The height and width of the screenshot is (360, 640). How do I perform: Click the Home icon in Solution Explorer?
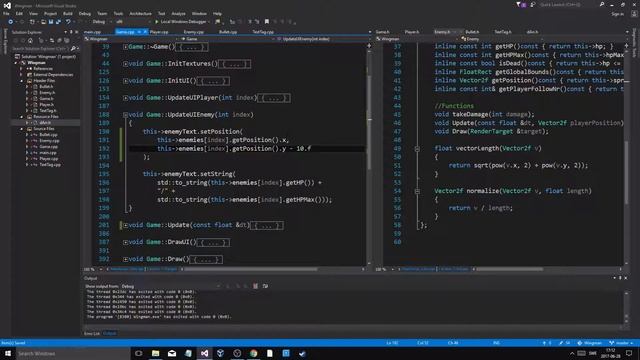pos(30,40)
